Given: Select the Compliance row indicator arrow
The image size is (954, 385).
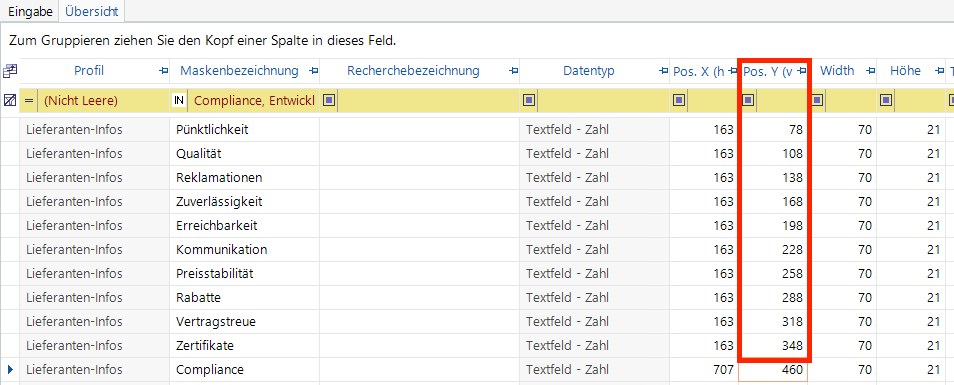Looking at the screenshot, I should pos(10,369).
